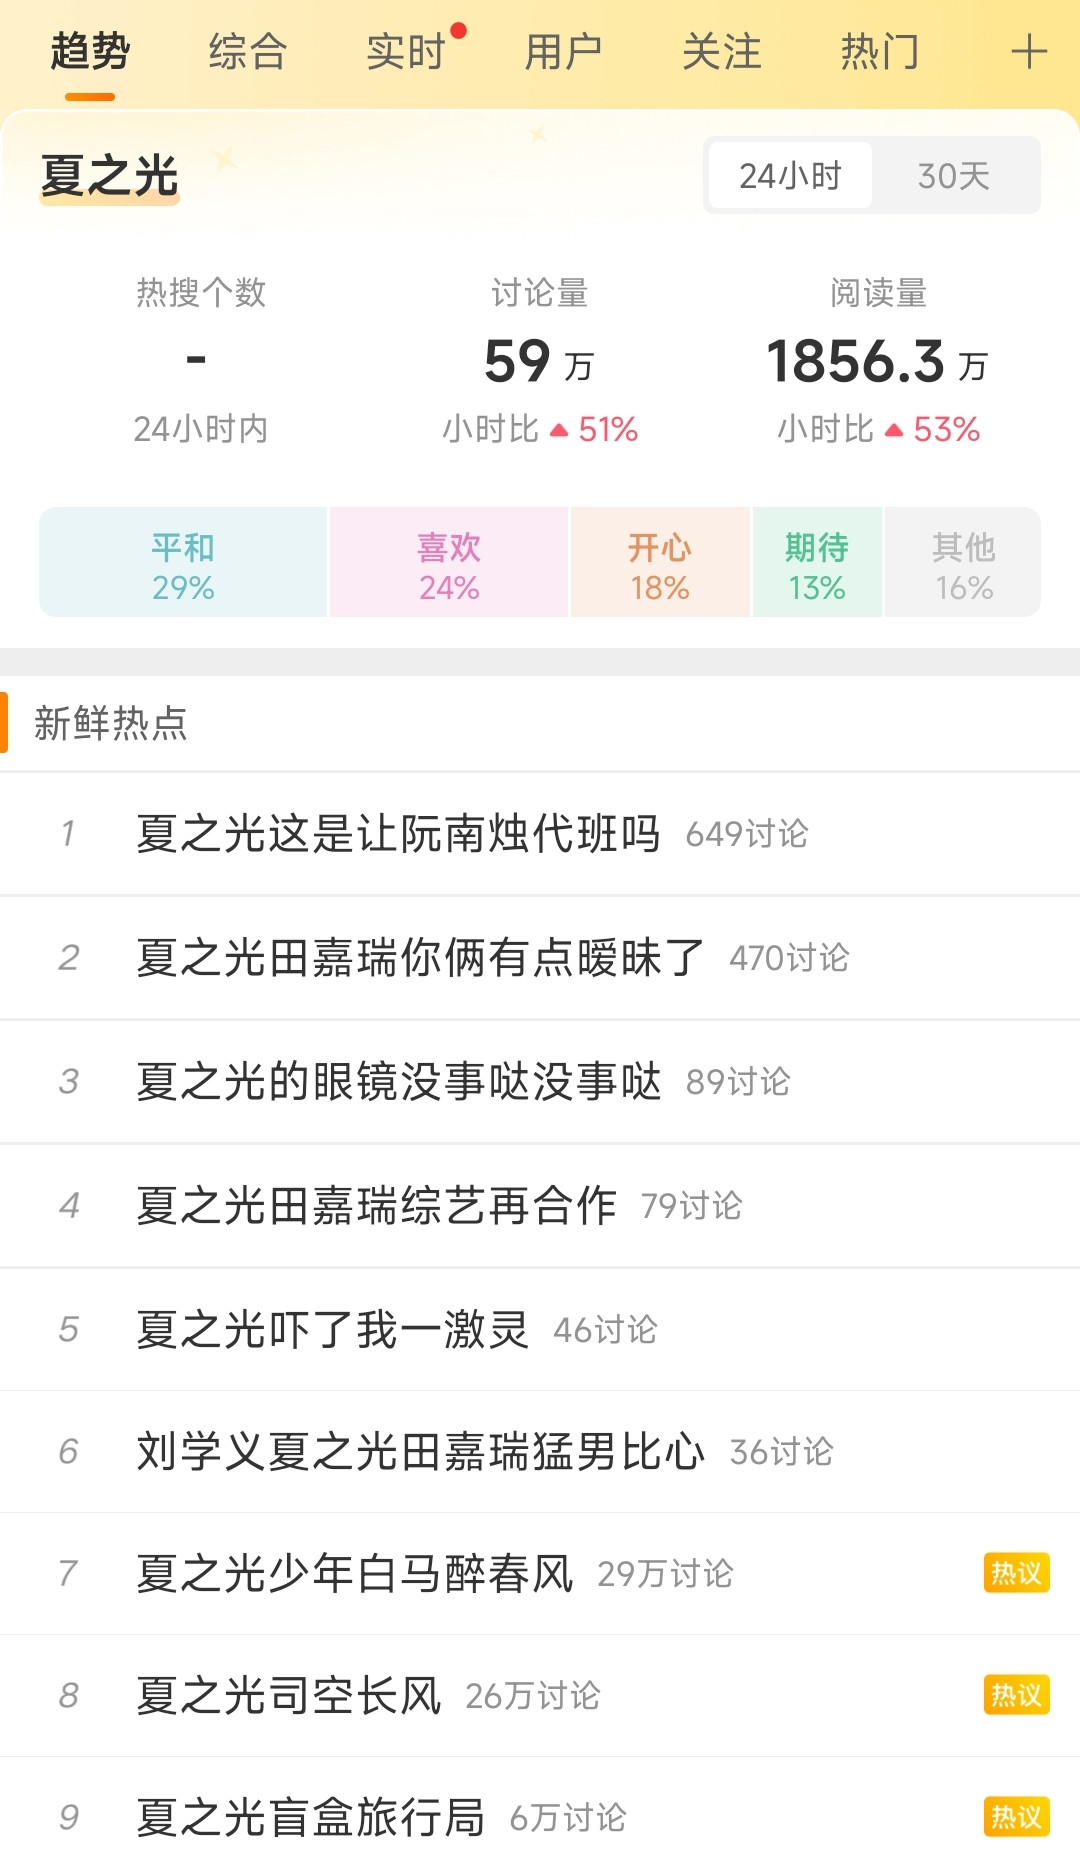Image resolution: width=1080 pixels, height=1874 pixels.
Task: Select the 24小时 time range
Action: [x=790, y=176]
